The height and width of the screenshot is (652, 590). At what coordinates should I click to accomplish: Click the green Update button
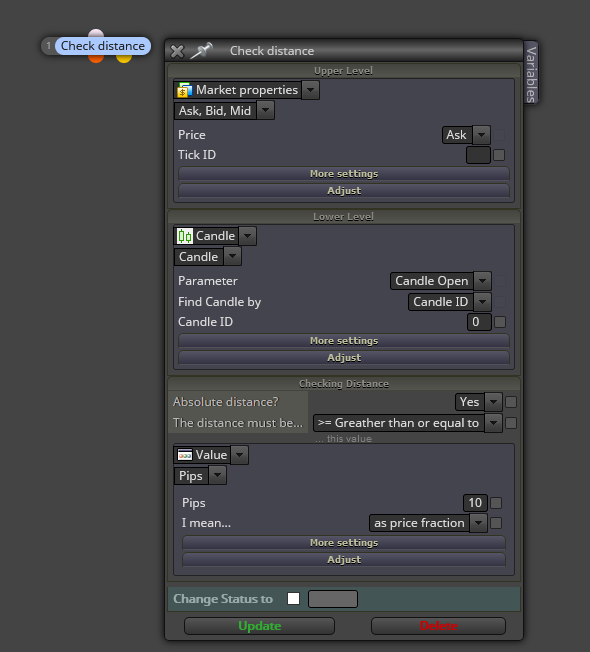(x=259, y=626)
